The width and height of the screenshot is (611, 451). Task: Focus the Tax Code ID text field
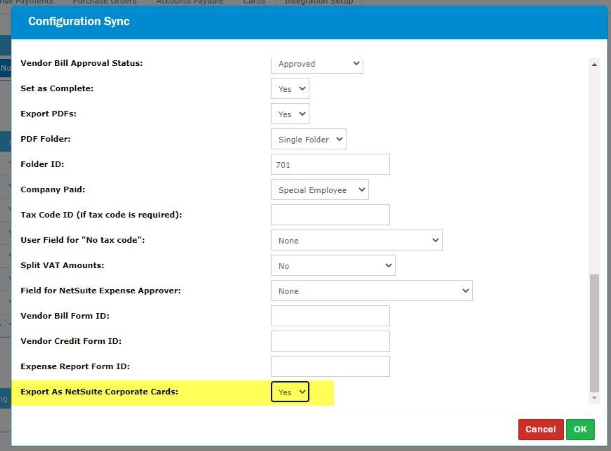(330, 214)
